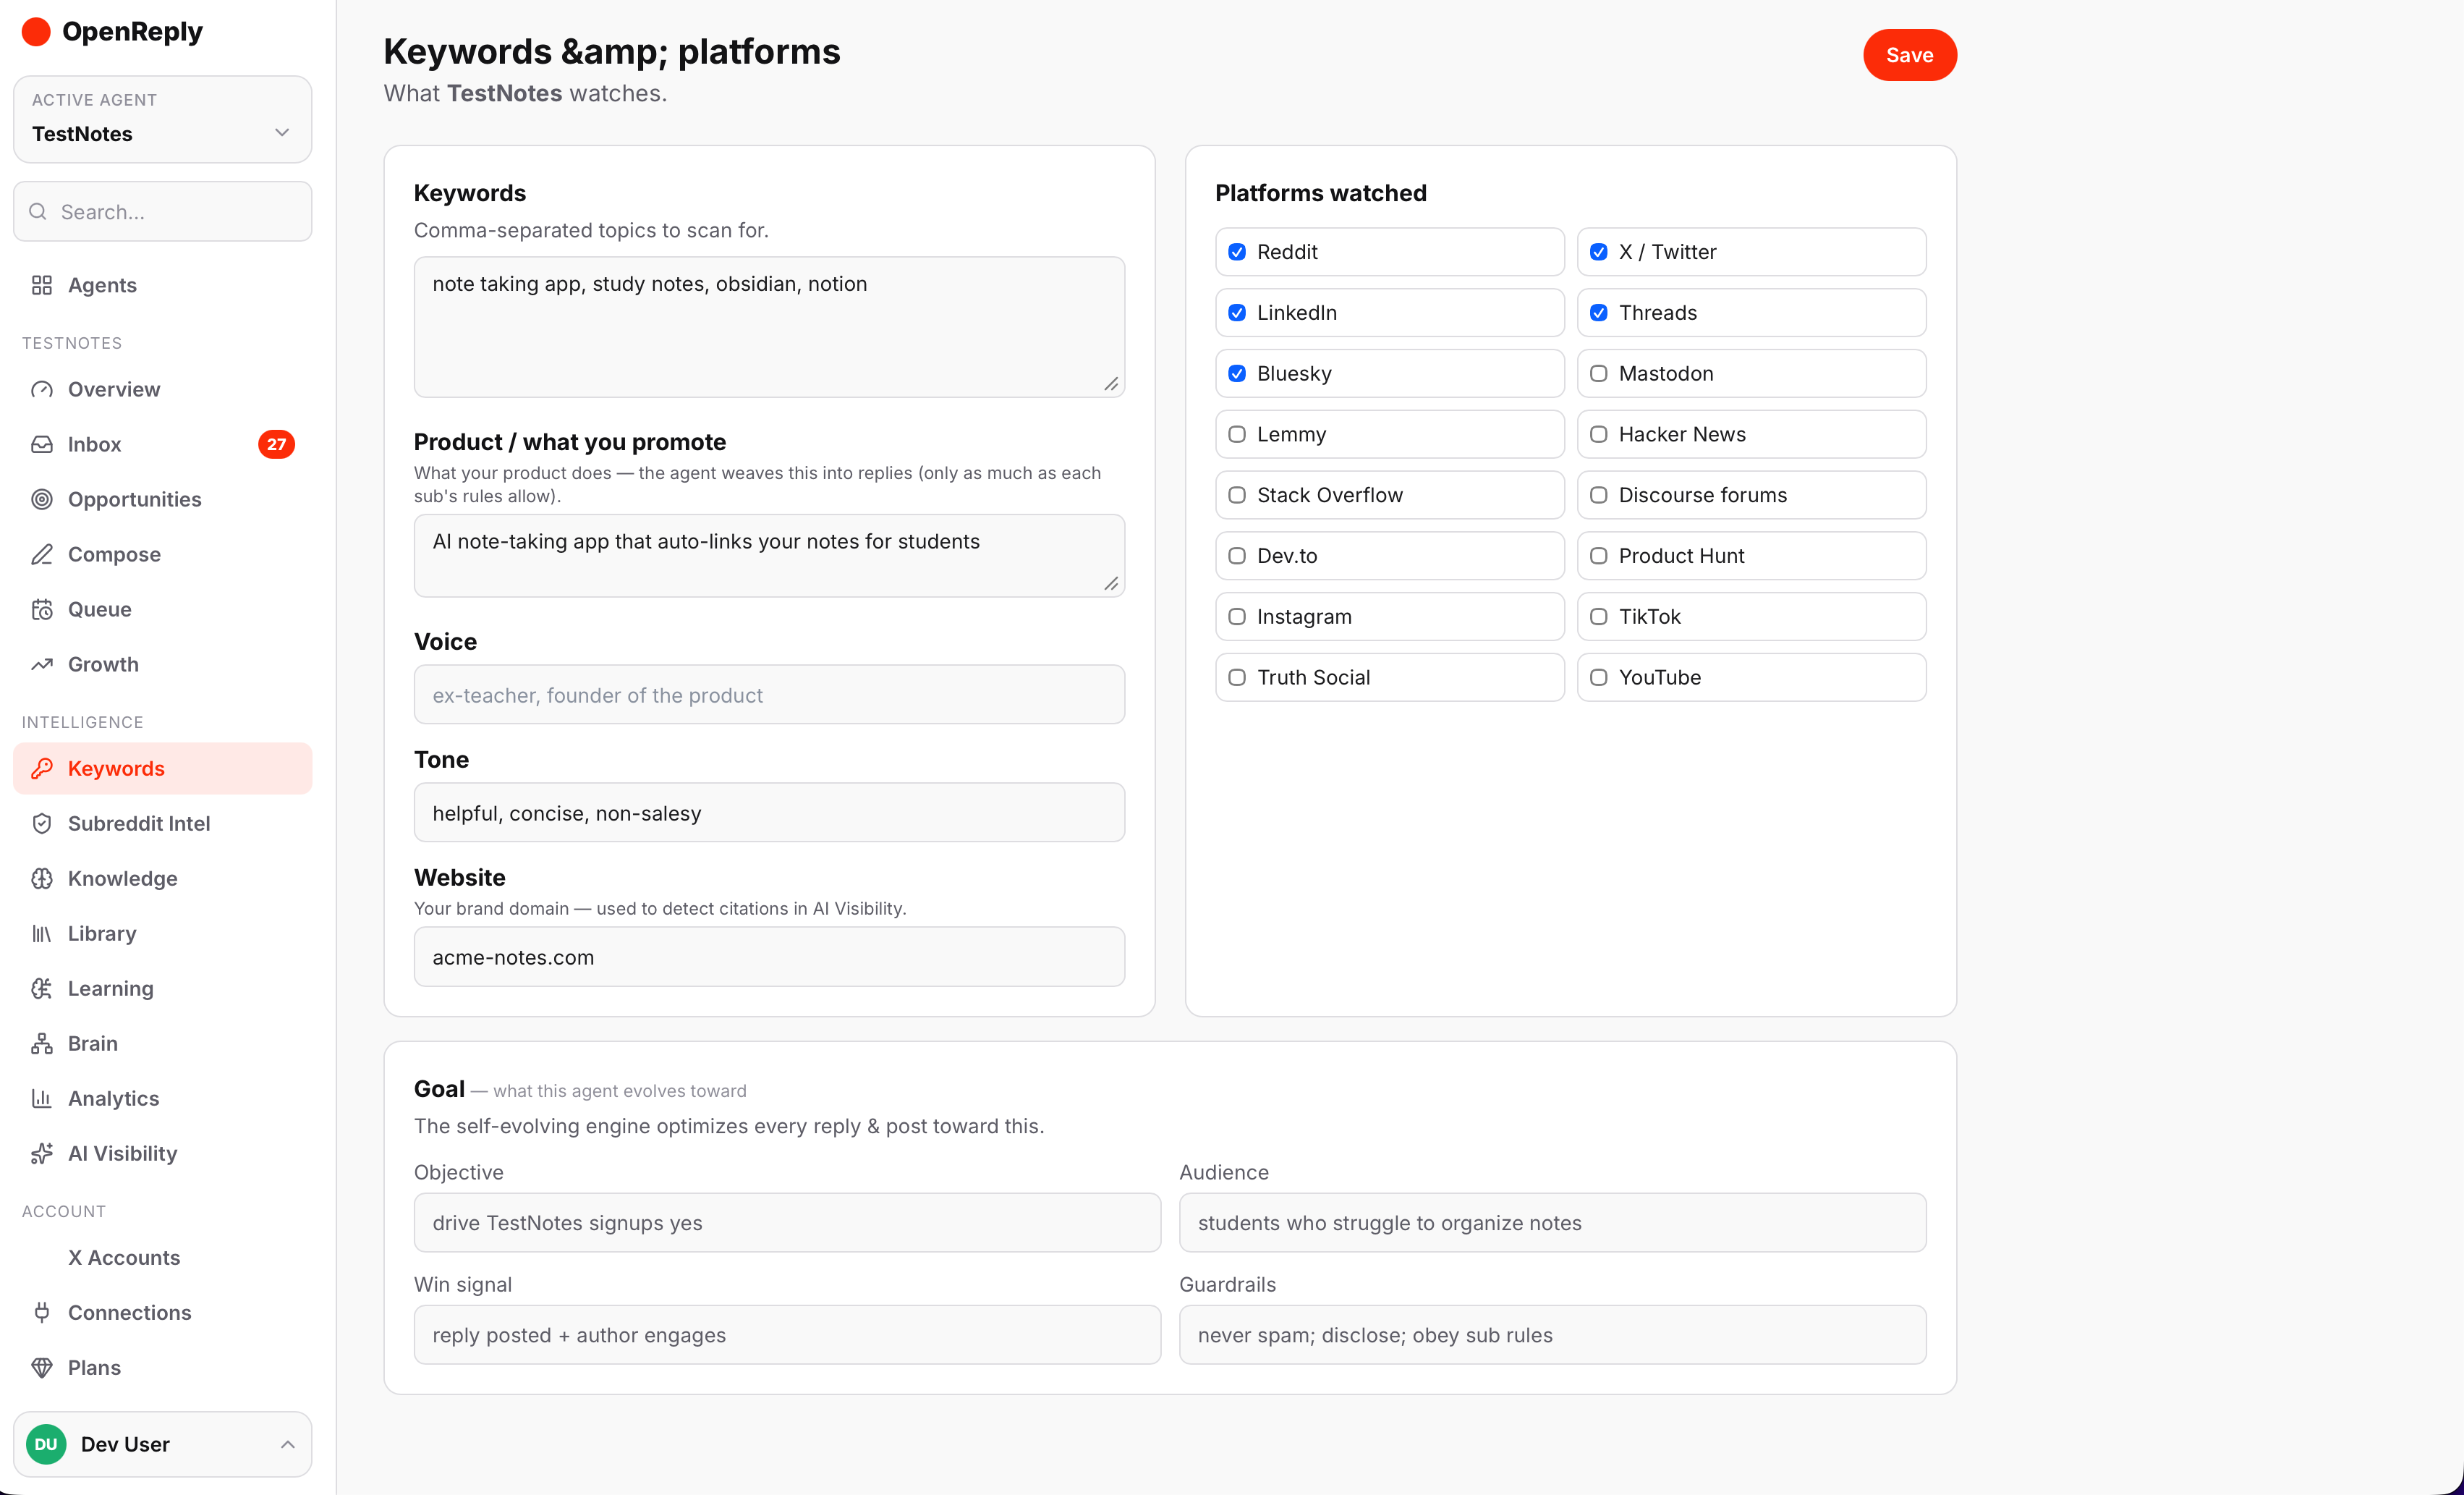Go to the Analytics page
The width and height of the screenshot is (2464, 1495).
(163, 1098)
